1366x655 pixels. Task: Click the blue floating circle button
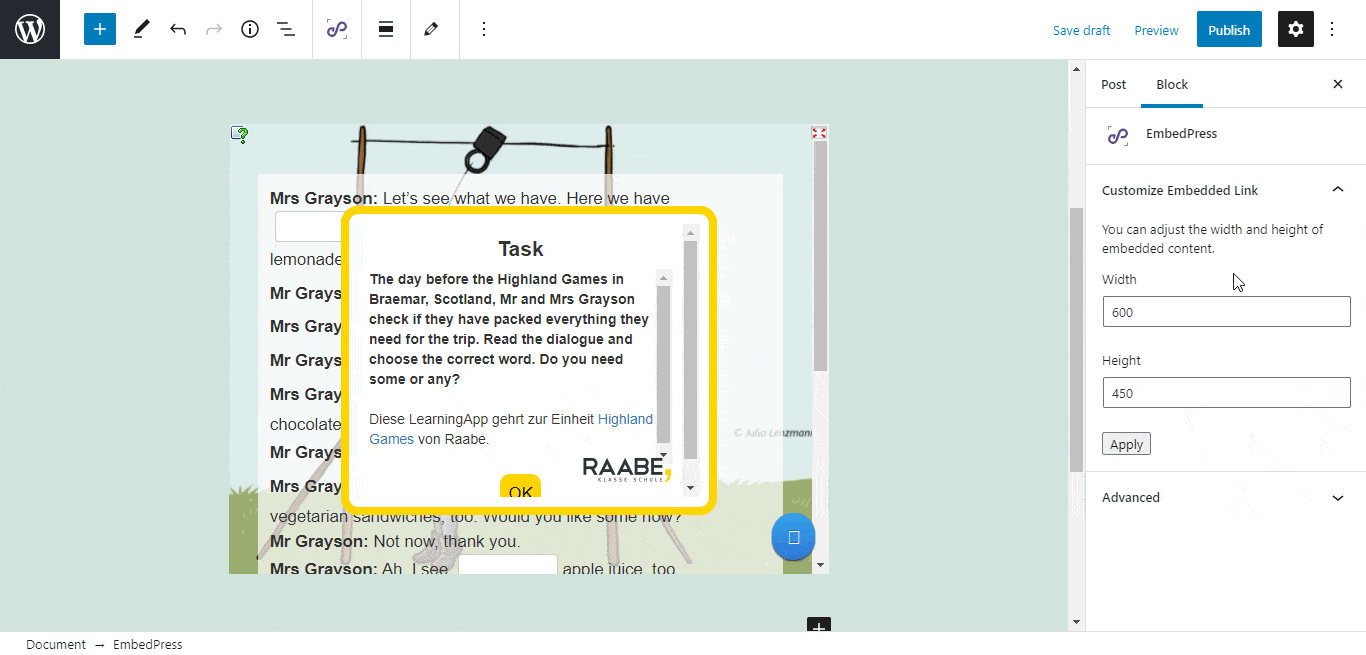794,537
